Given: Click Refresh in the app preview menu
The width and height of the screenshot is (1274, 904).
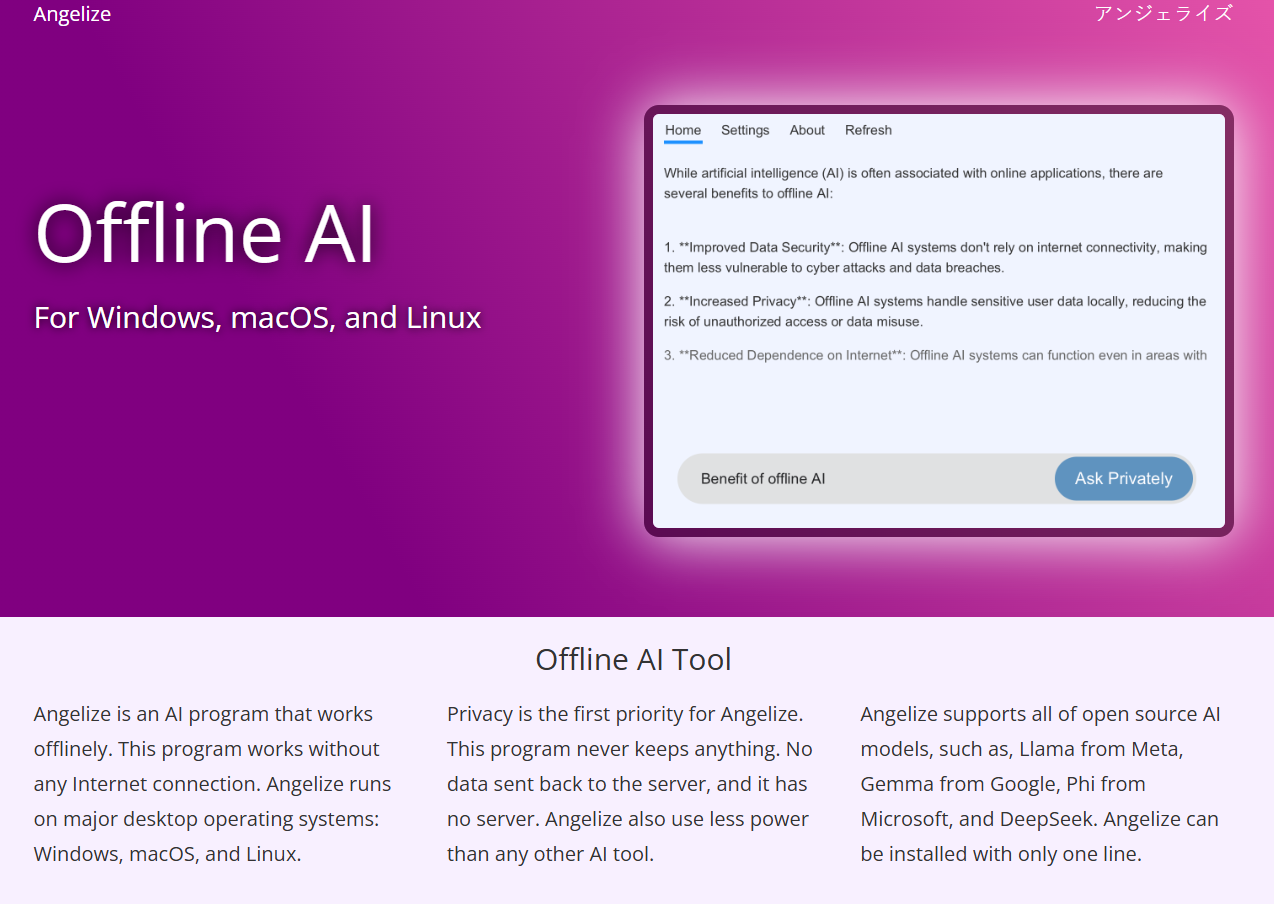Looking at the screenshot, I should point(868,130).
